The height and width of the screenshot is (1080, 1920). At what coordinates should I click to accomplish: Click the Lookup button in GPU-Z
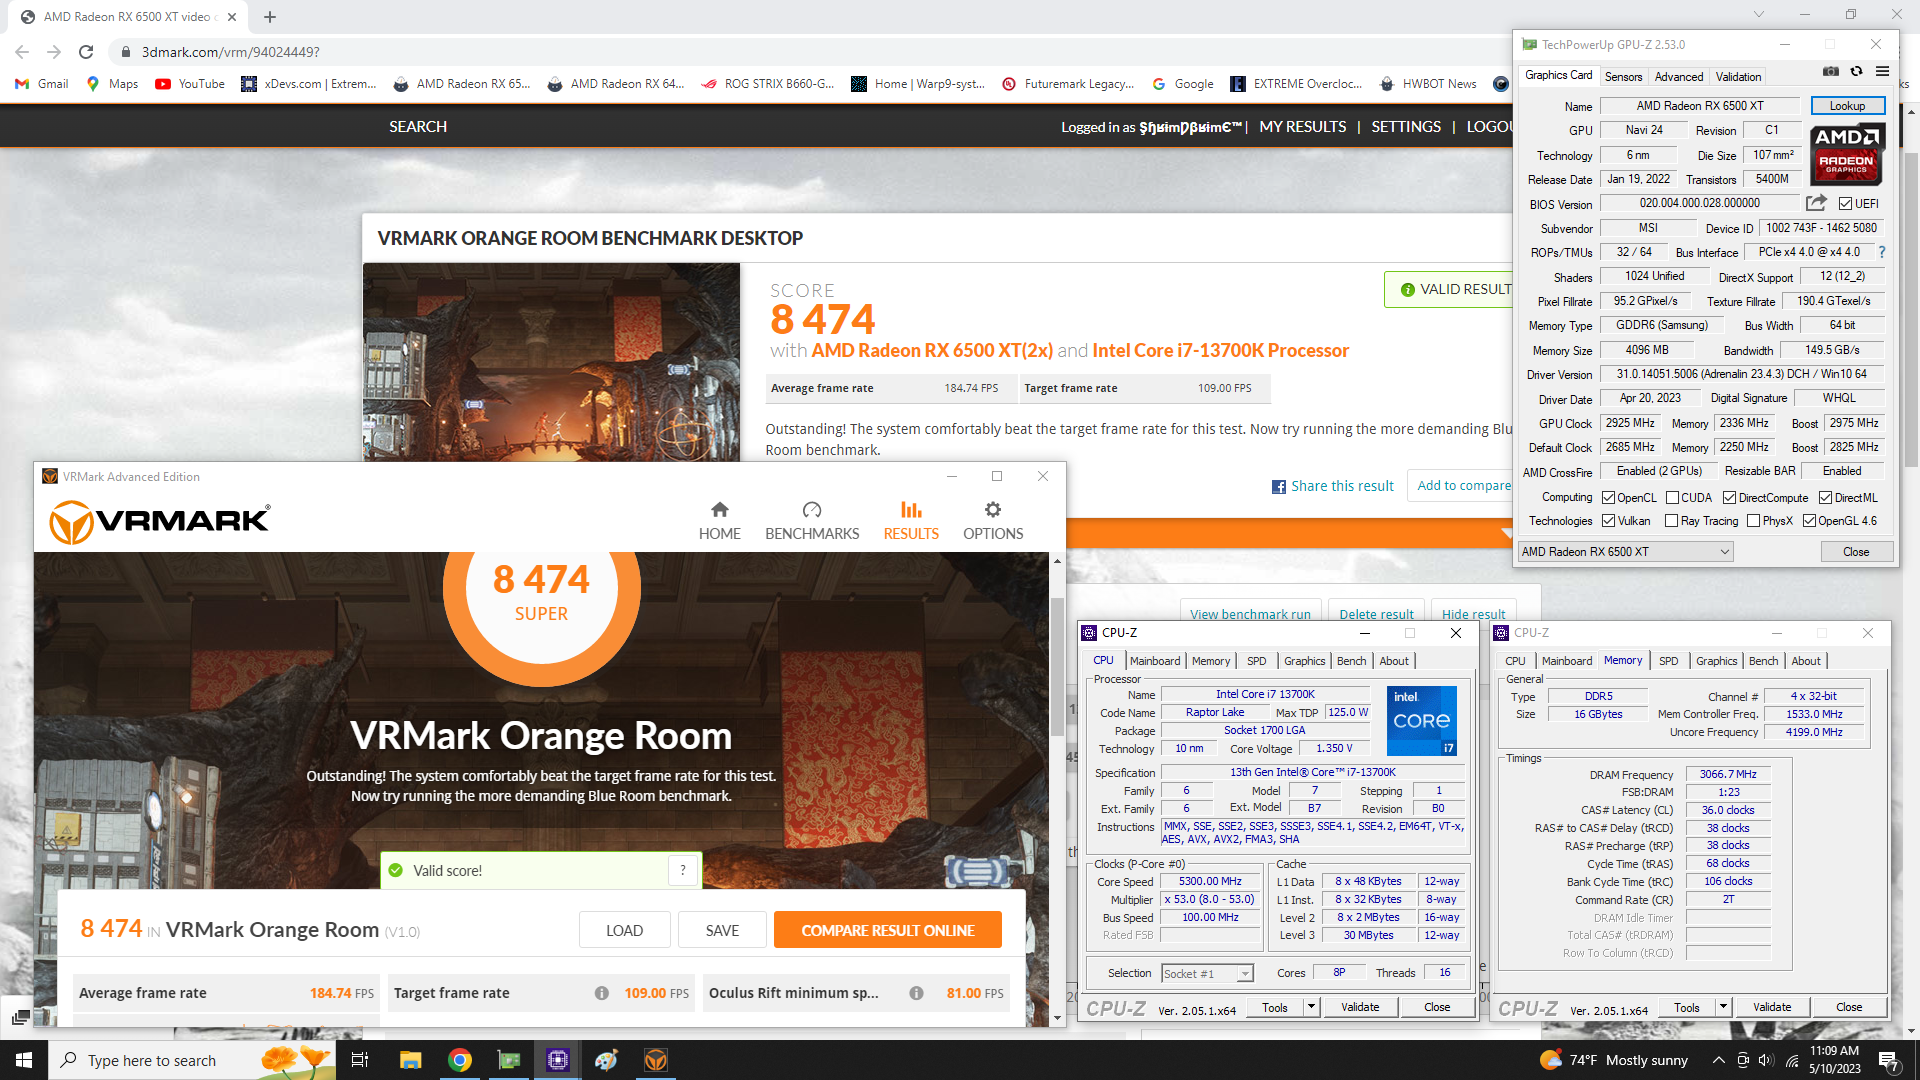point(1847,106)
